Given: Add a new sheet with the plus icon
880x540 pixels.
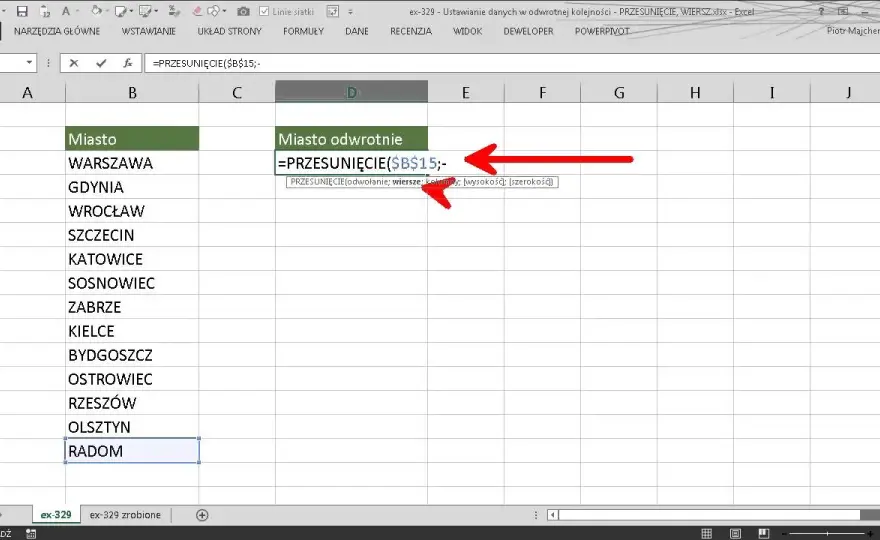Looking at the screenshot, I should click(x=202, y=515).
